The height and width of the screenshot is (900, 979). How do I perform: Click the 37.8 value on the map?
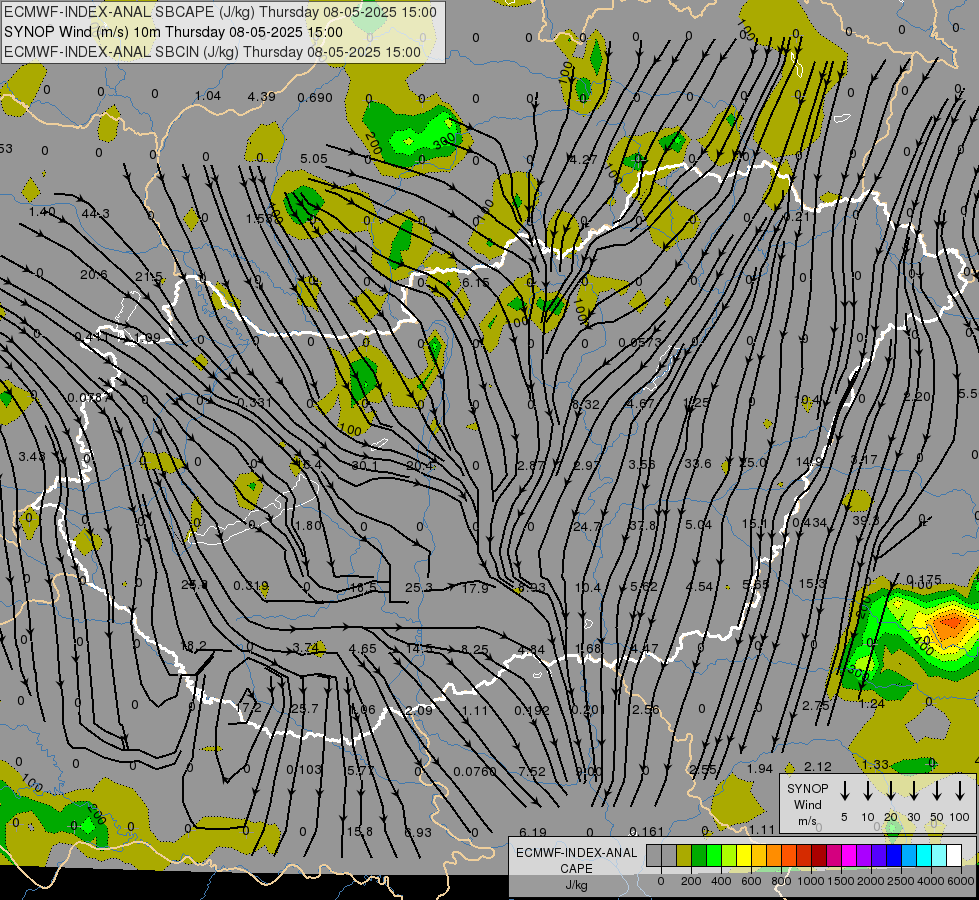642,525
